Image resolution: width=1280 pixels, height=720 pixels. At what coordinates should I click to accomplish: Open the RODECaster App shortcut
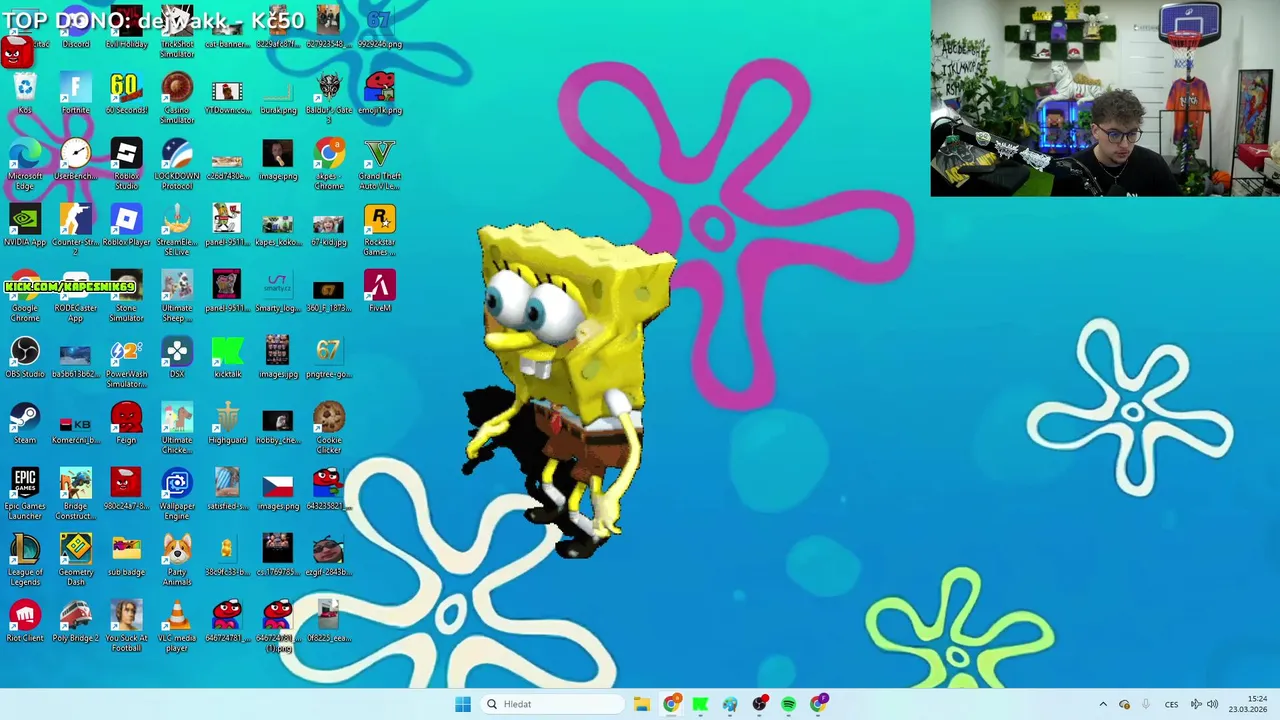click(x=76, y=296)
